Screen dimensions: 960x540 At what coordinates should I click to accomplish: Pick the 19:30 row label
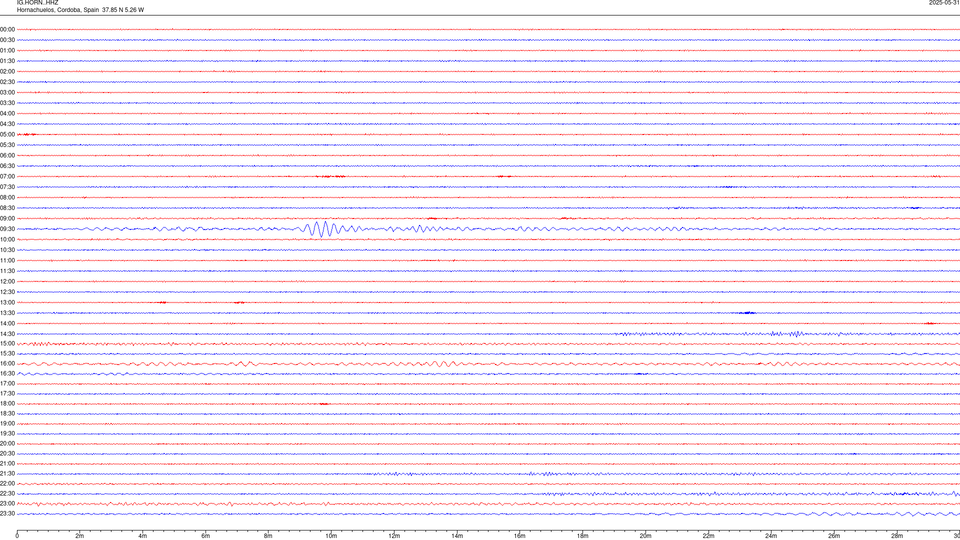point(7,433)
